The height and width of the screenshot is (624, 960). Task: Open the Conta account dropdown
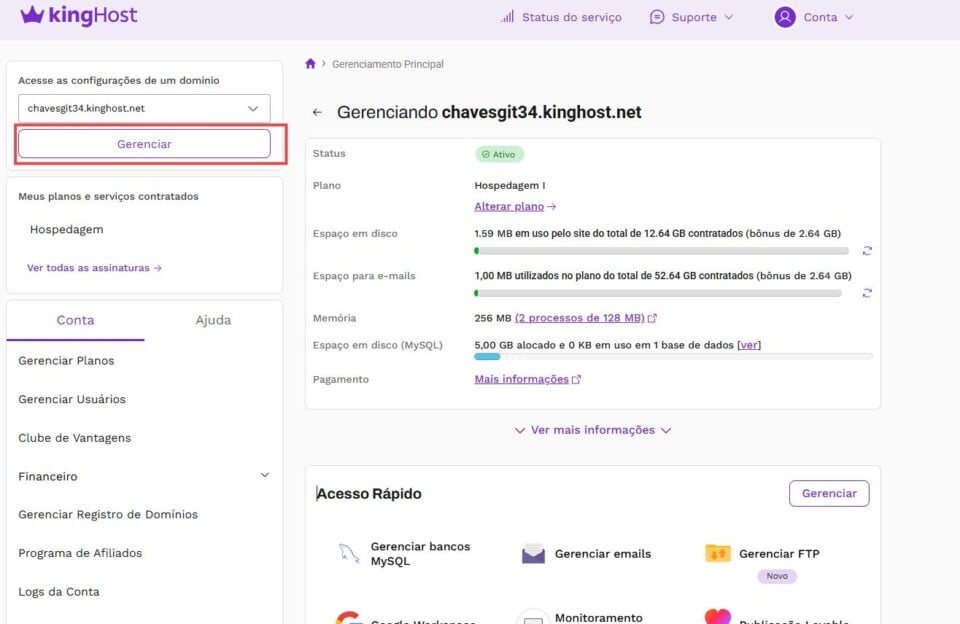point(814,17)
